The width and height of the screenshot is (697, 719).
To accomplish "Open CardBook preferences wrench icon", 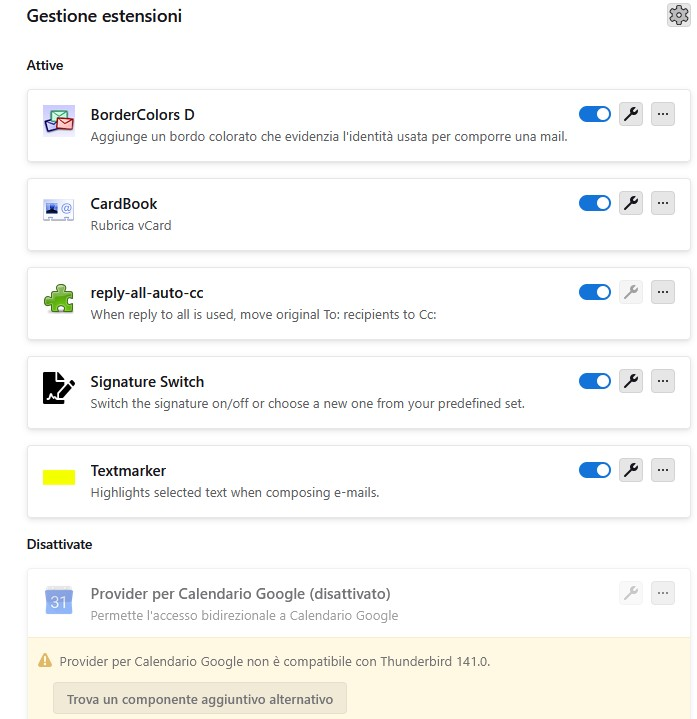I will pos(630,203).
